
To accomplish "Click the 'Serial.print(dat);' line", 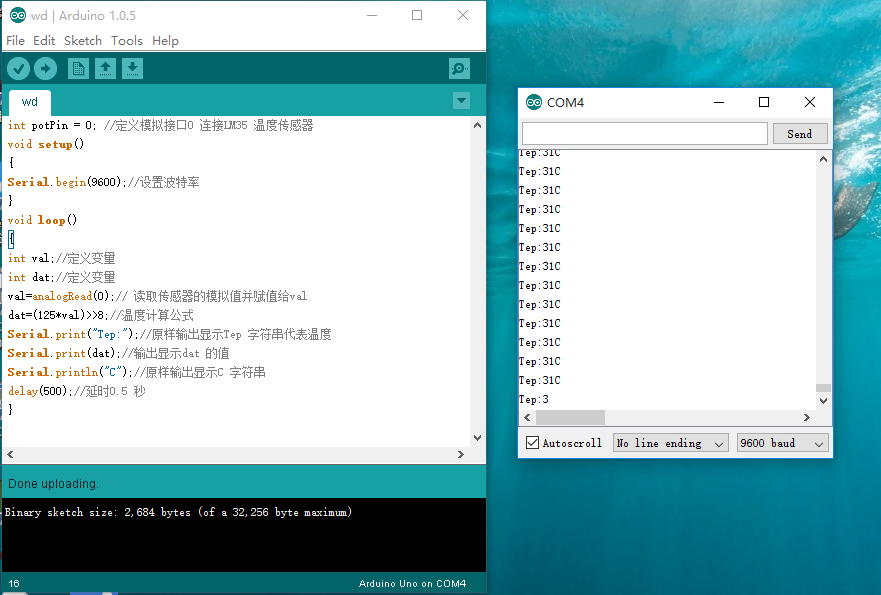I will pyautogui.click(x=119, y=353).
